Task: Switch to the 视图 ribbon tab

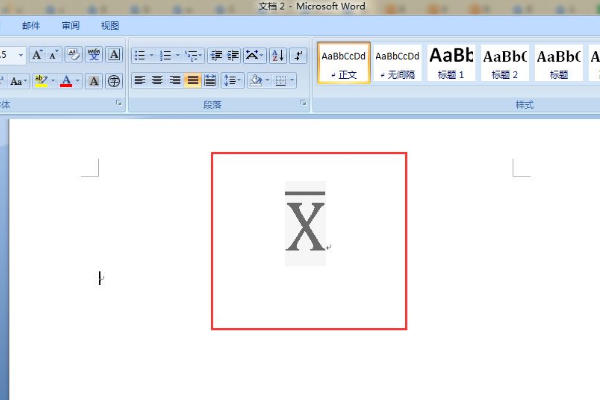Action: click(110, 26)
